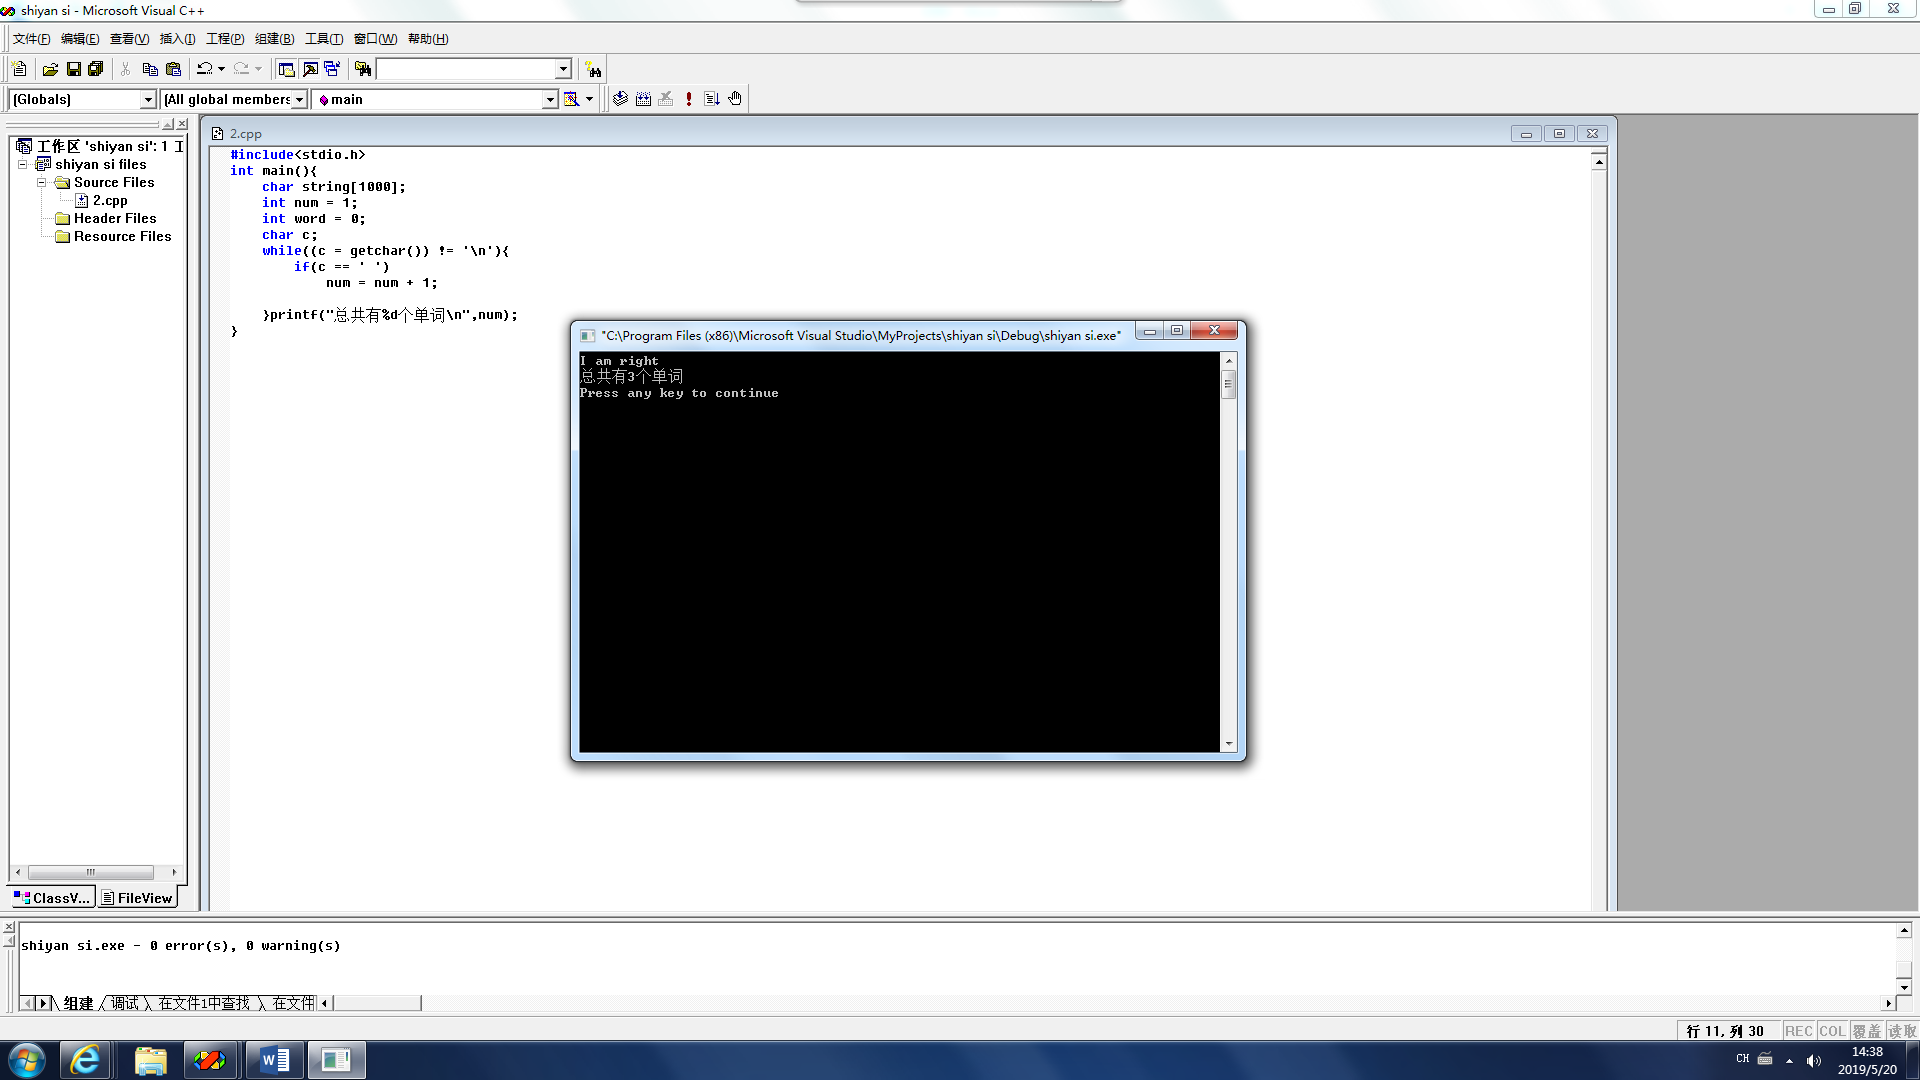Click the Build icon next to Compile
The height and width of the screenshot is (1080, 1920).
click(x=643, y=99)
